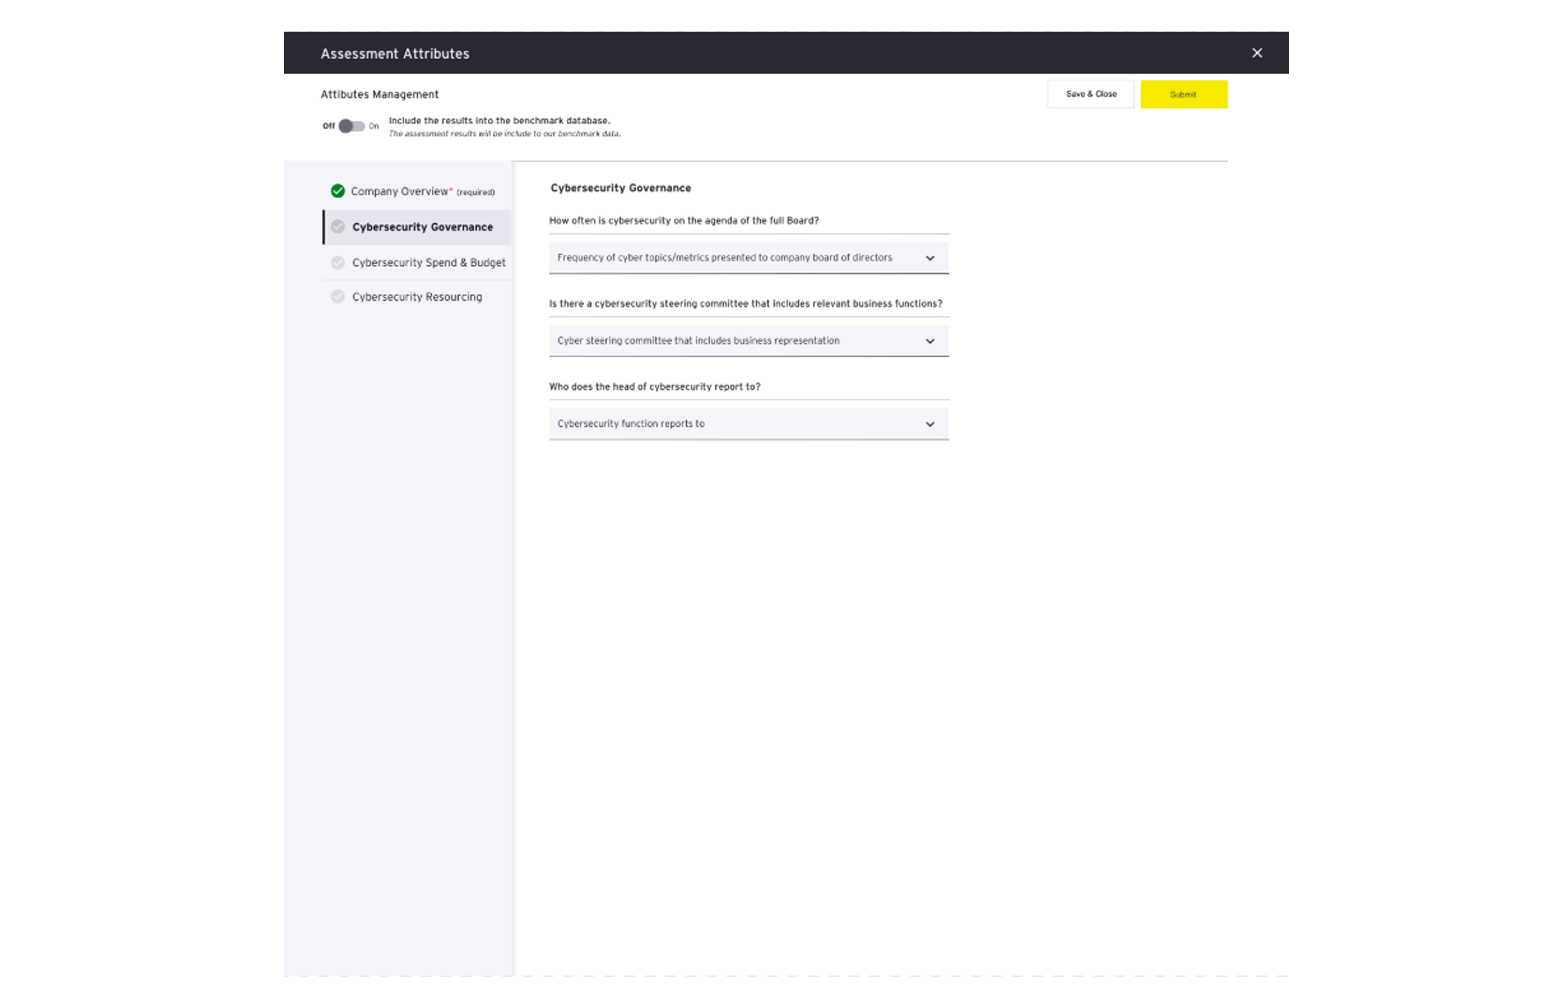This screenshot has width=1560, height=1000.
Task: Open the 'Frequency of cyber topics/metrics' dropdown
Action: click(724, 258)
